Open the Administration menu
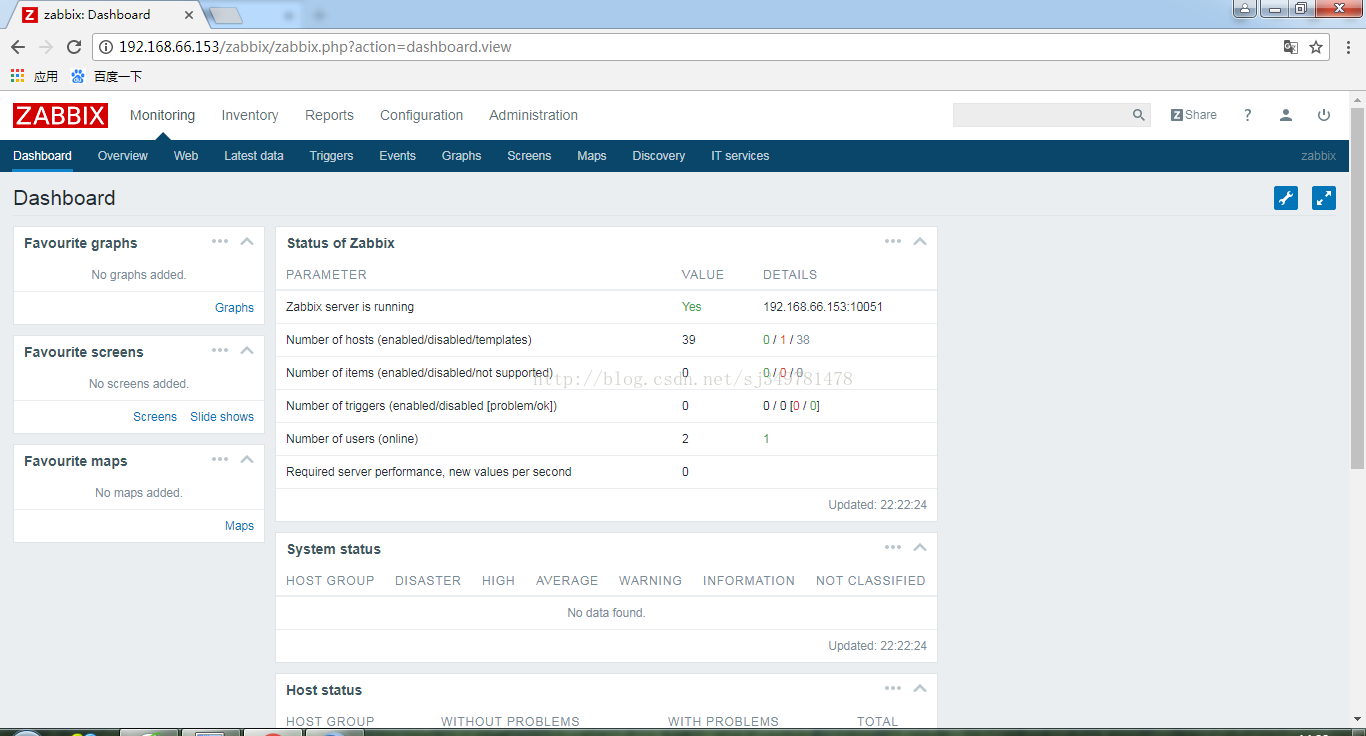1366x736 pixels. [x=533, y=115]
